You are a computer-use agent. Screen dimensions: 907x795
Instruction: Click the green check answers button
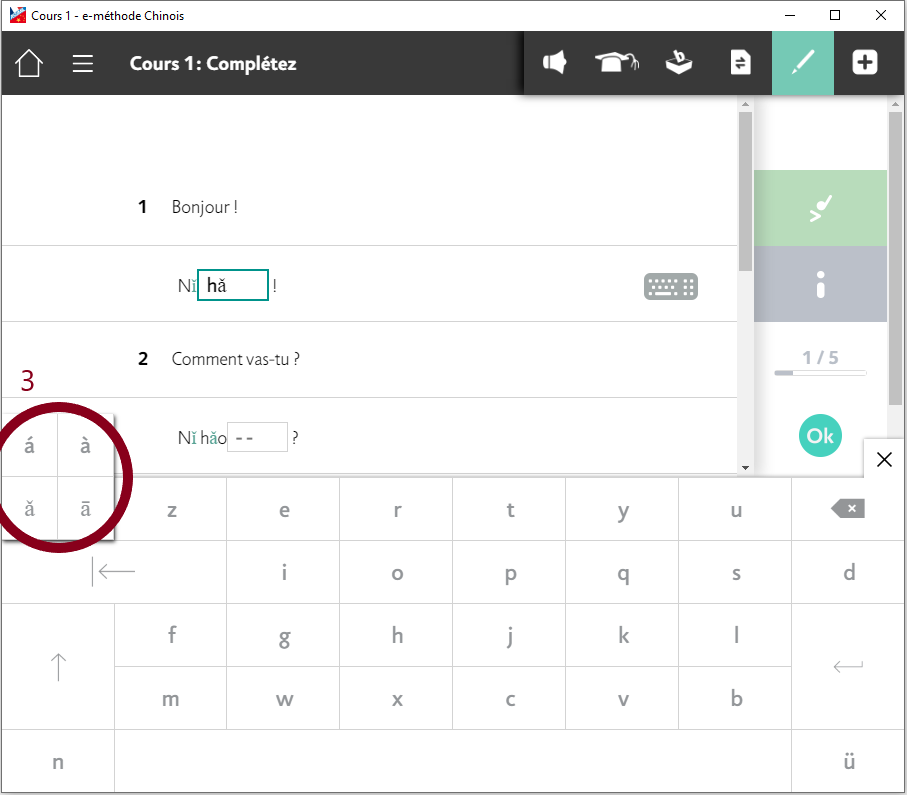tap(820, 208)
